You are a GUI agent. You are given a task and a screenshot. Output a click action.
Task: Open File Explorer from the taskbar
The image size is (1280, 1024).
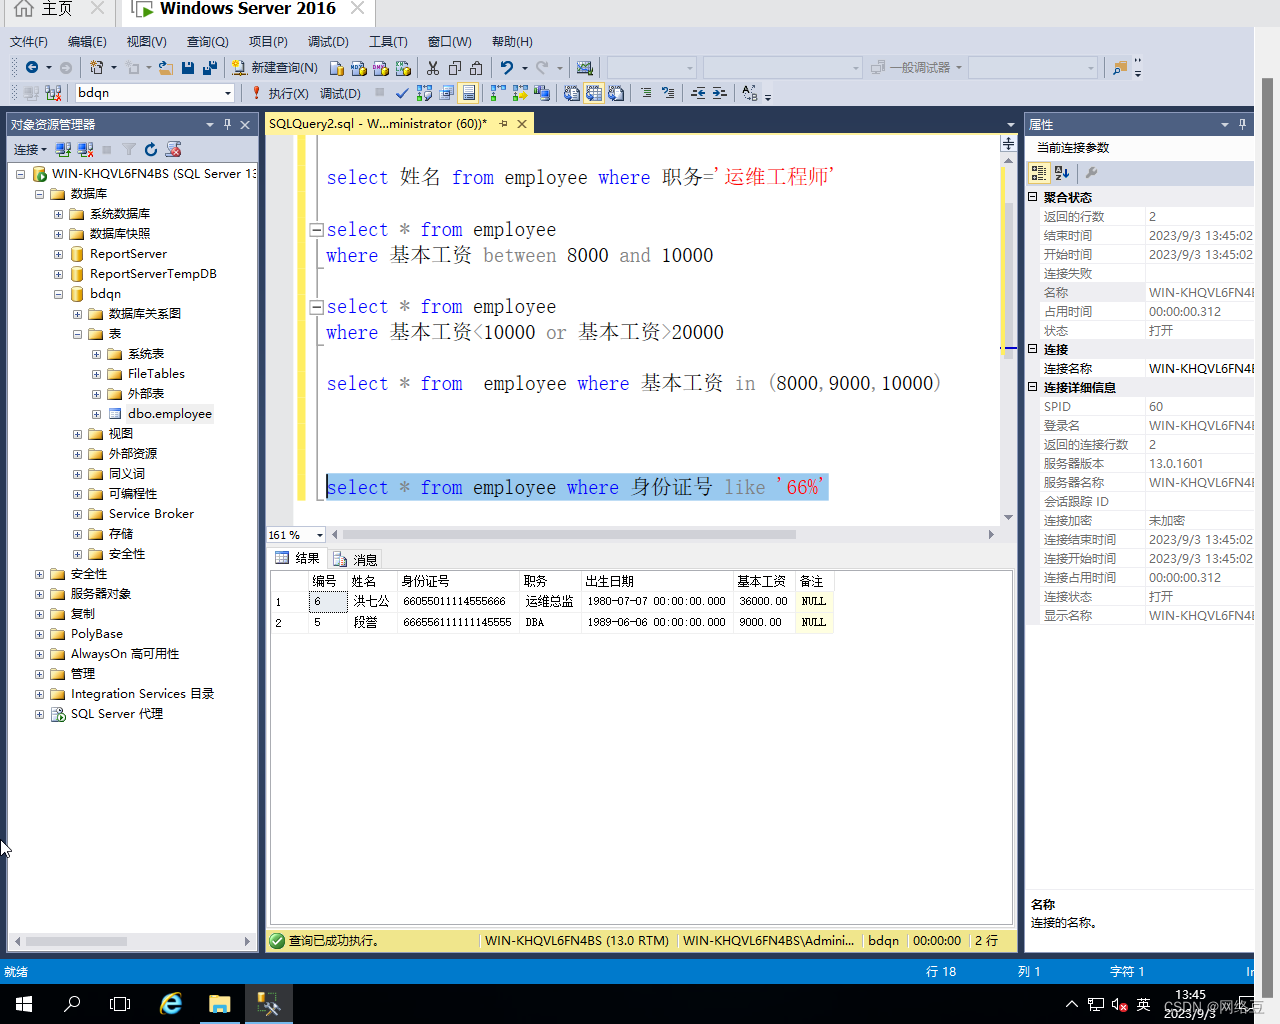click(x=220, y=1003)
